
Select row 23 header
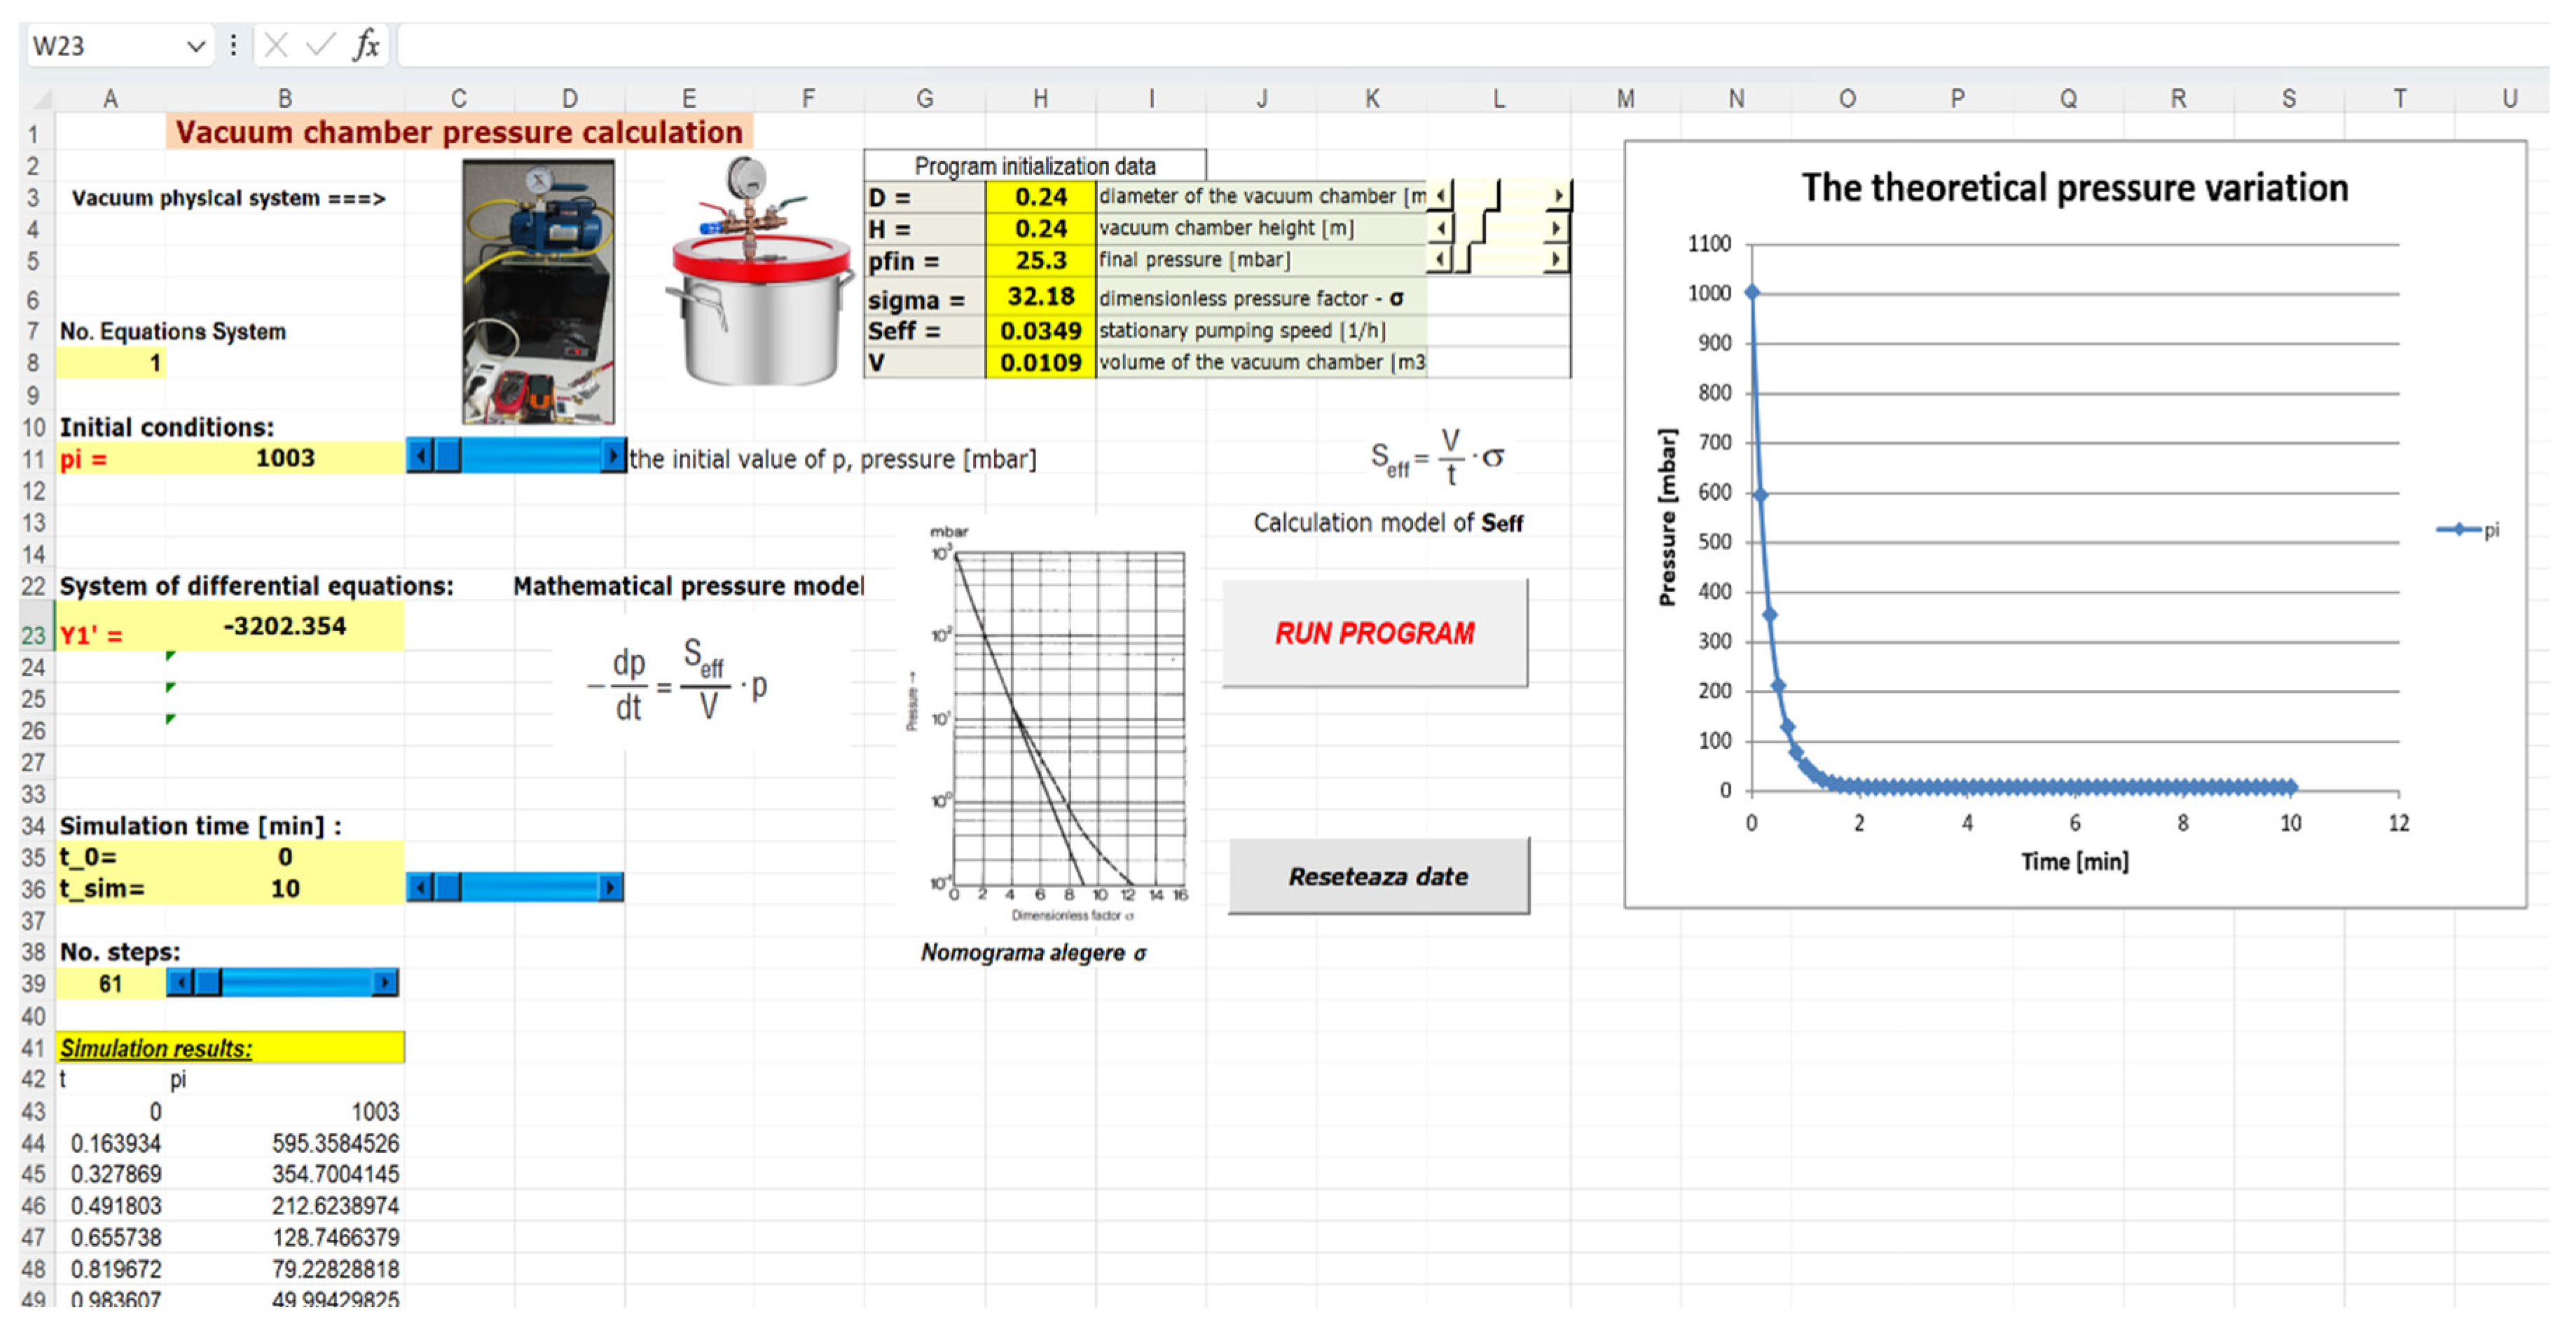[34, 635]
